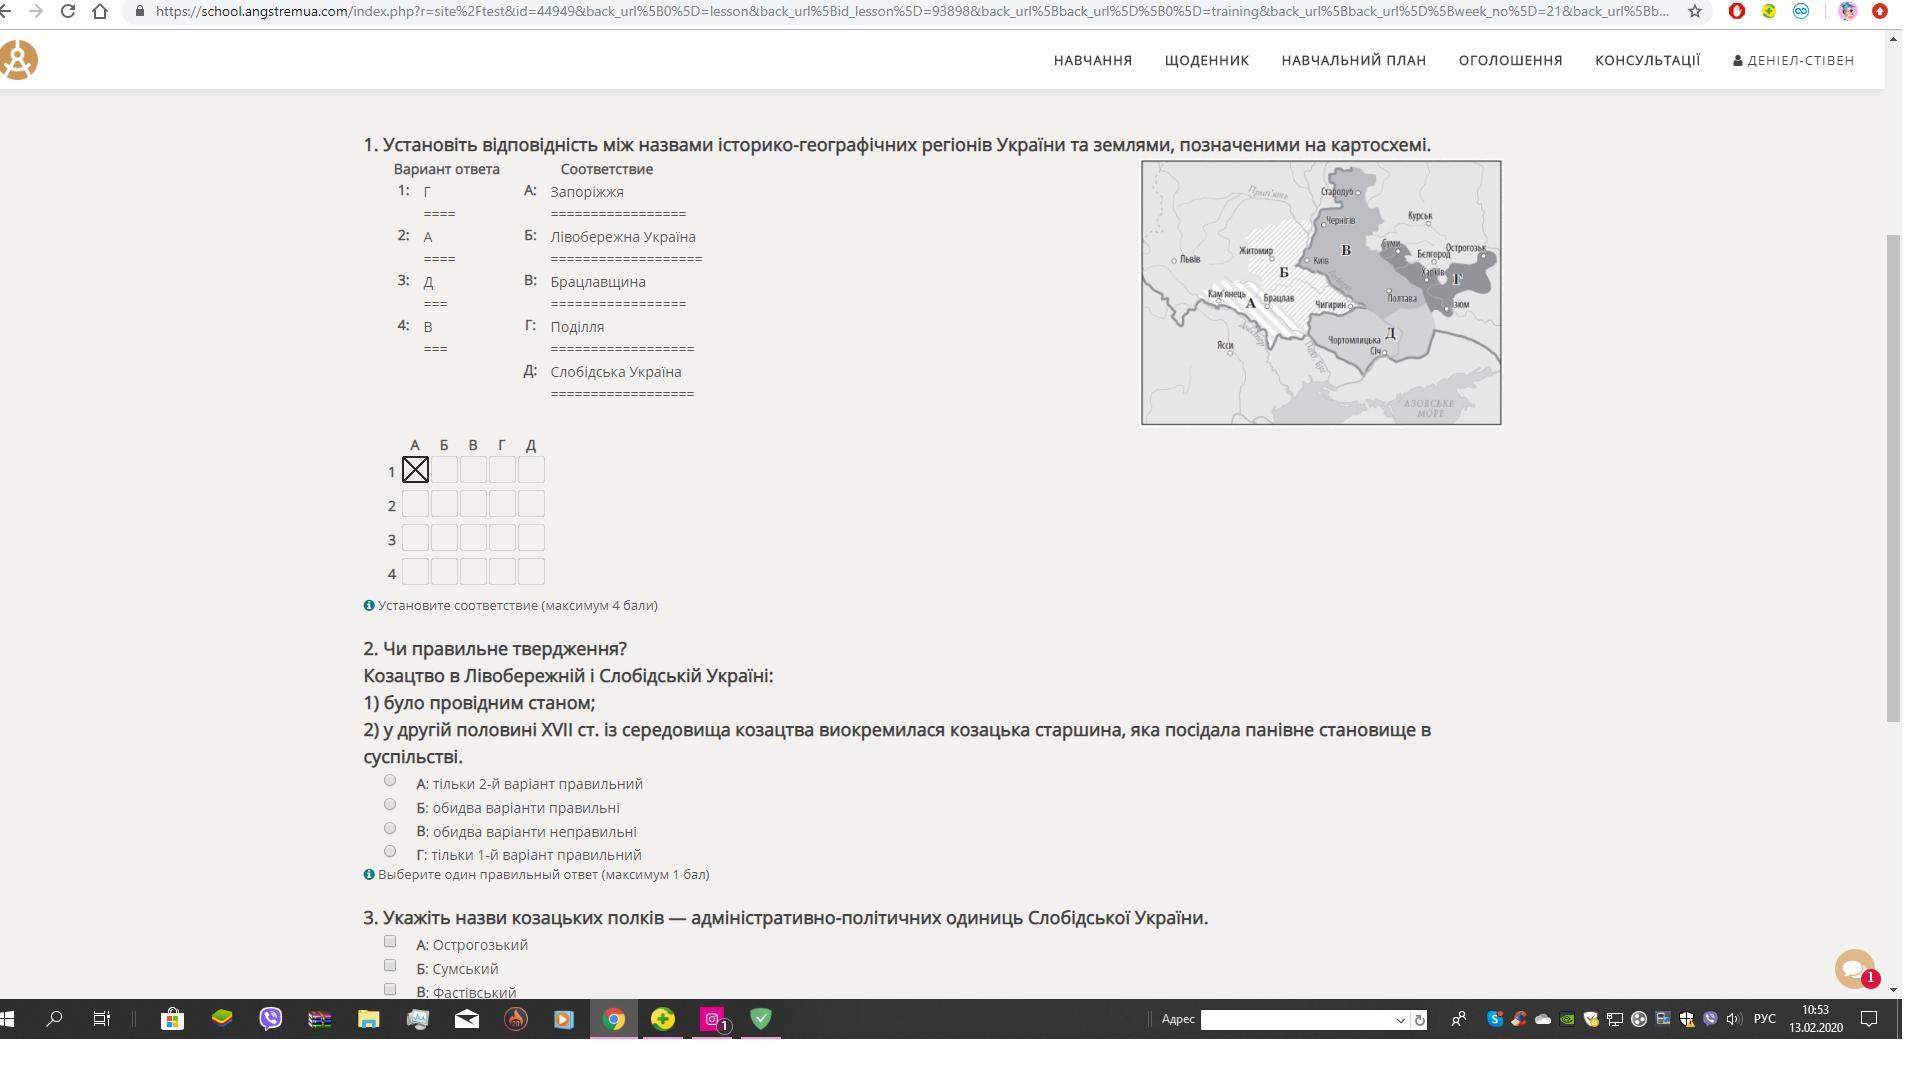Open the КОНСУЛЬТАЦІЇ link
This screenshot has height=1080, width=1920.
pos(1647,60)
